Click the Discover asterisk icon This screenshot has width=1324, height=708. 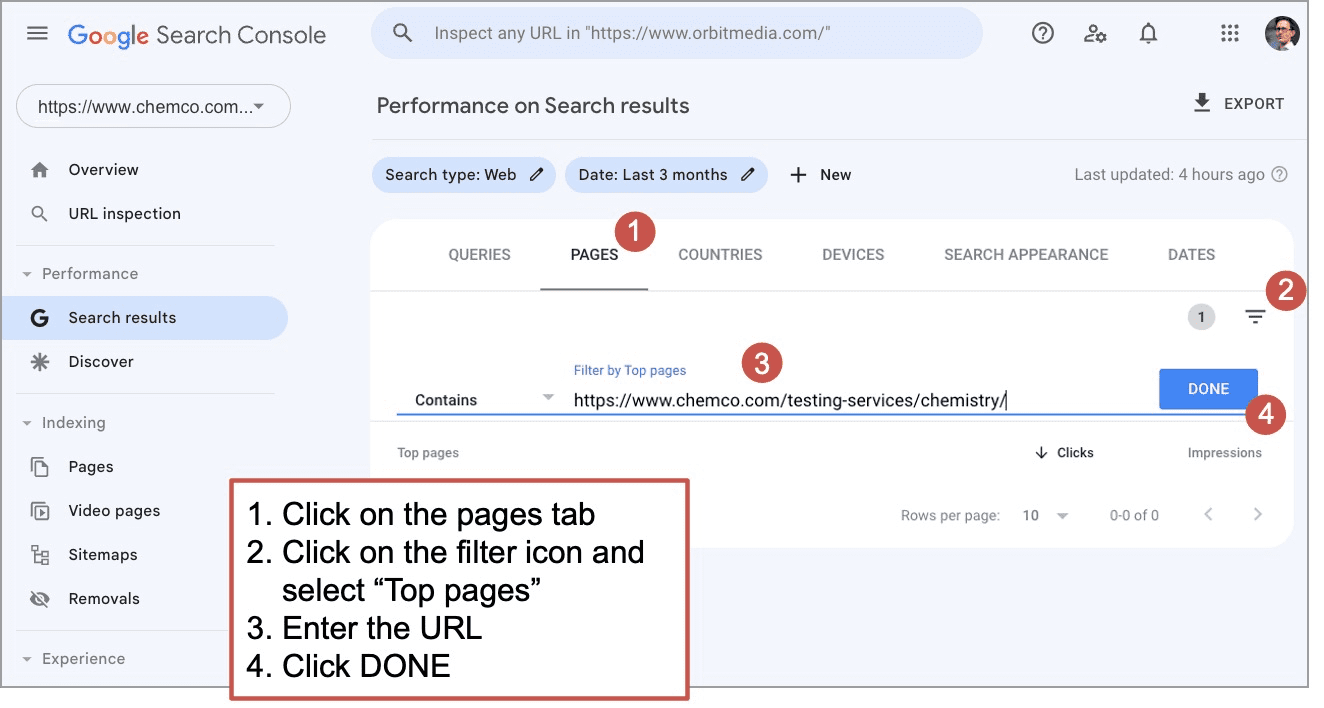[40, 362]
